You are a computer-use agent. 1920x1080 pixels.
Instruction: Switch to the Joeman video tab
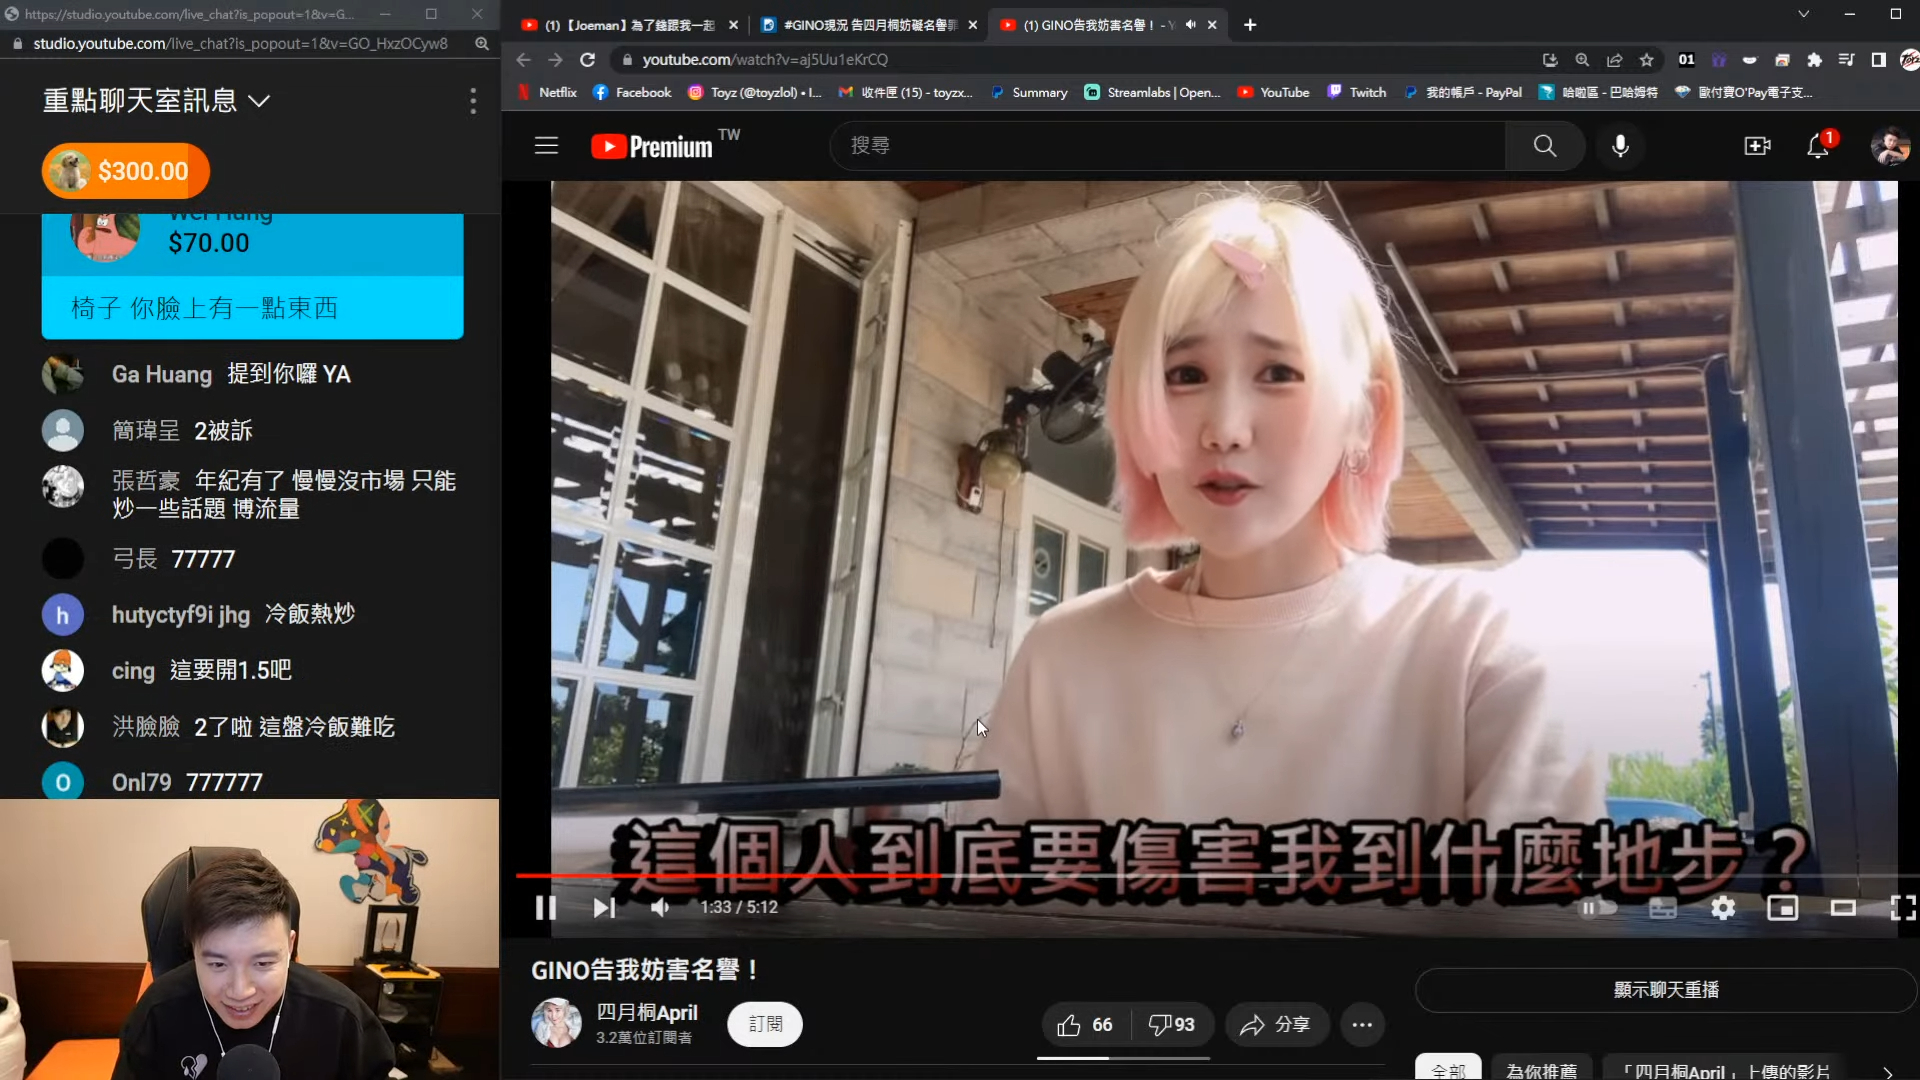pos(630,25)
